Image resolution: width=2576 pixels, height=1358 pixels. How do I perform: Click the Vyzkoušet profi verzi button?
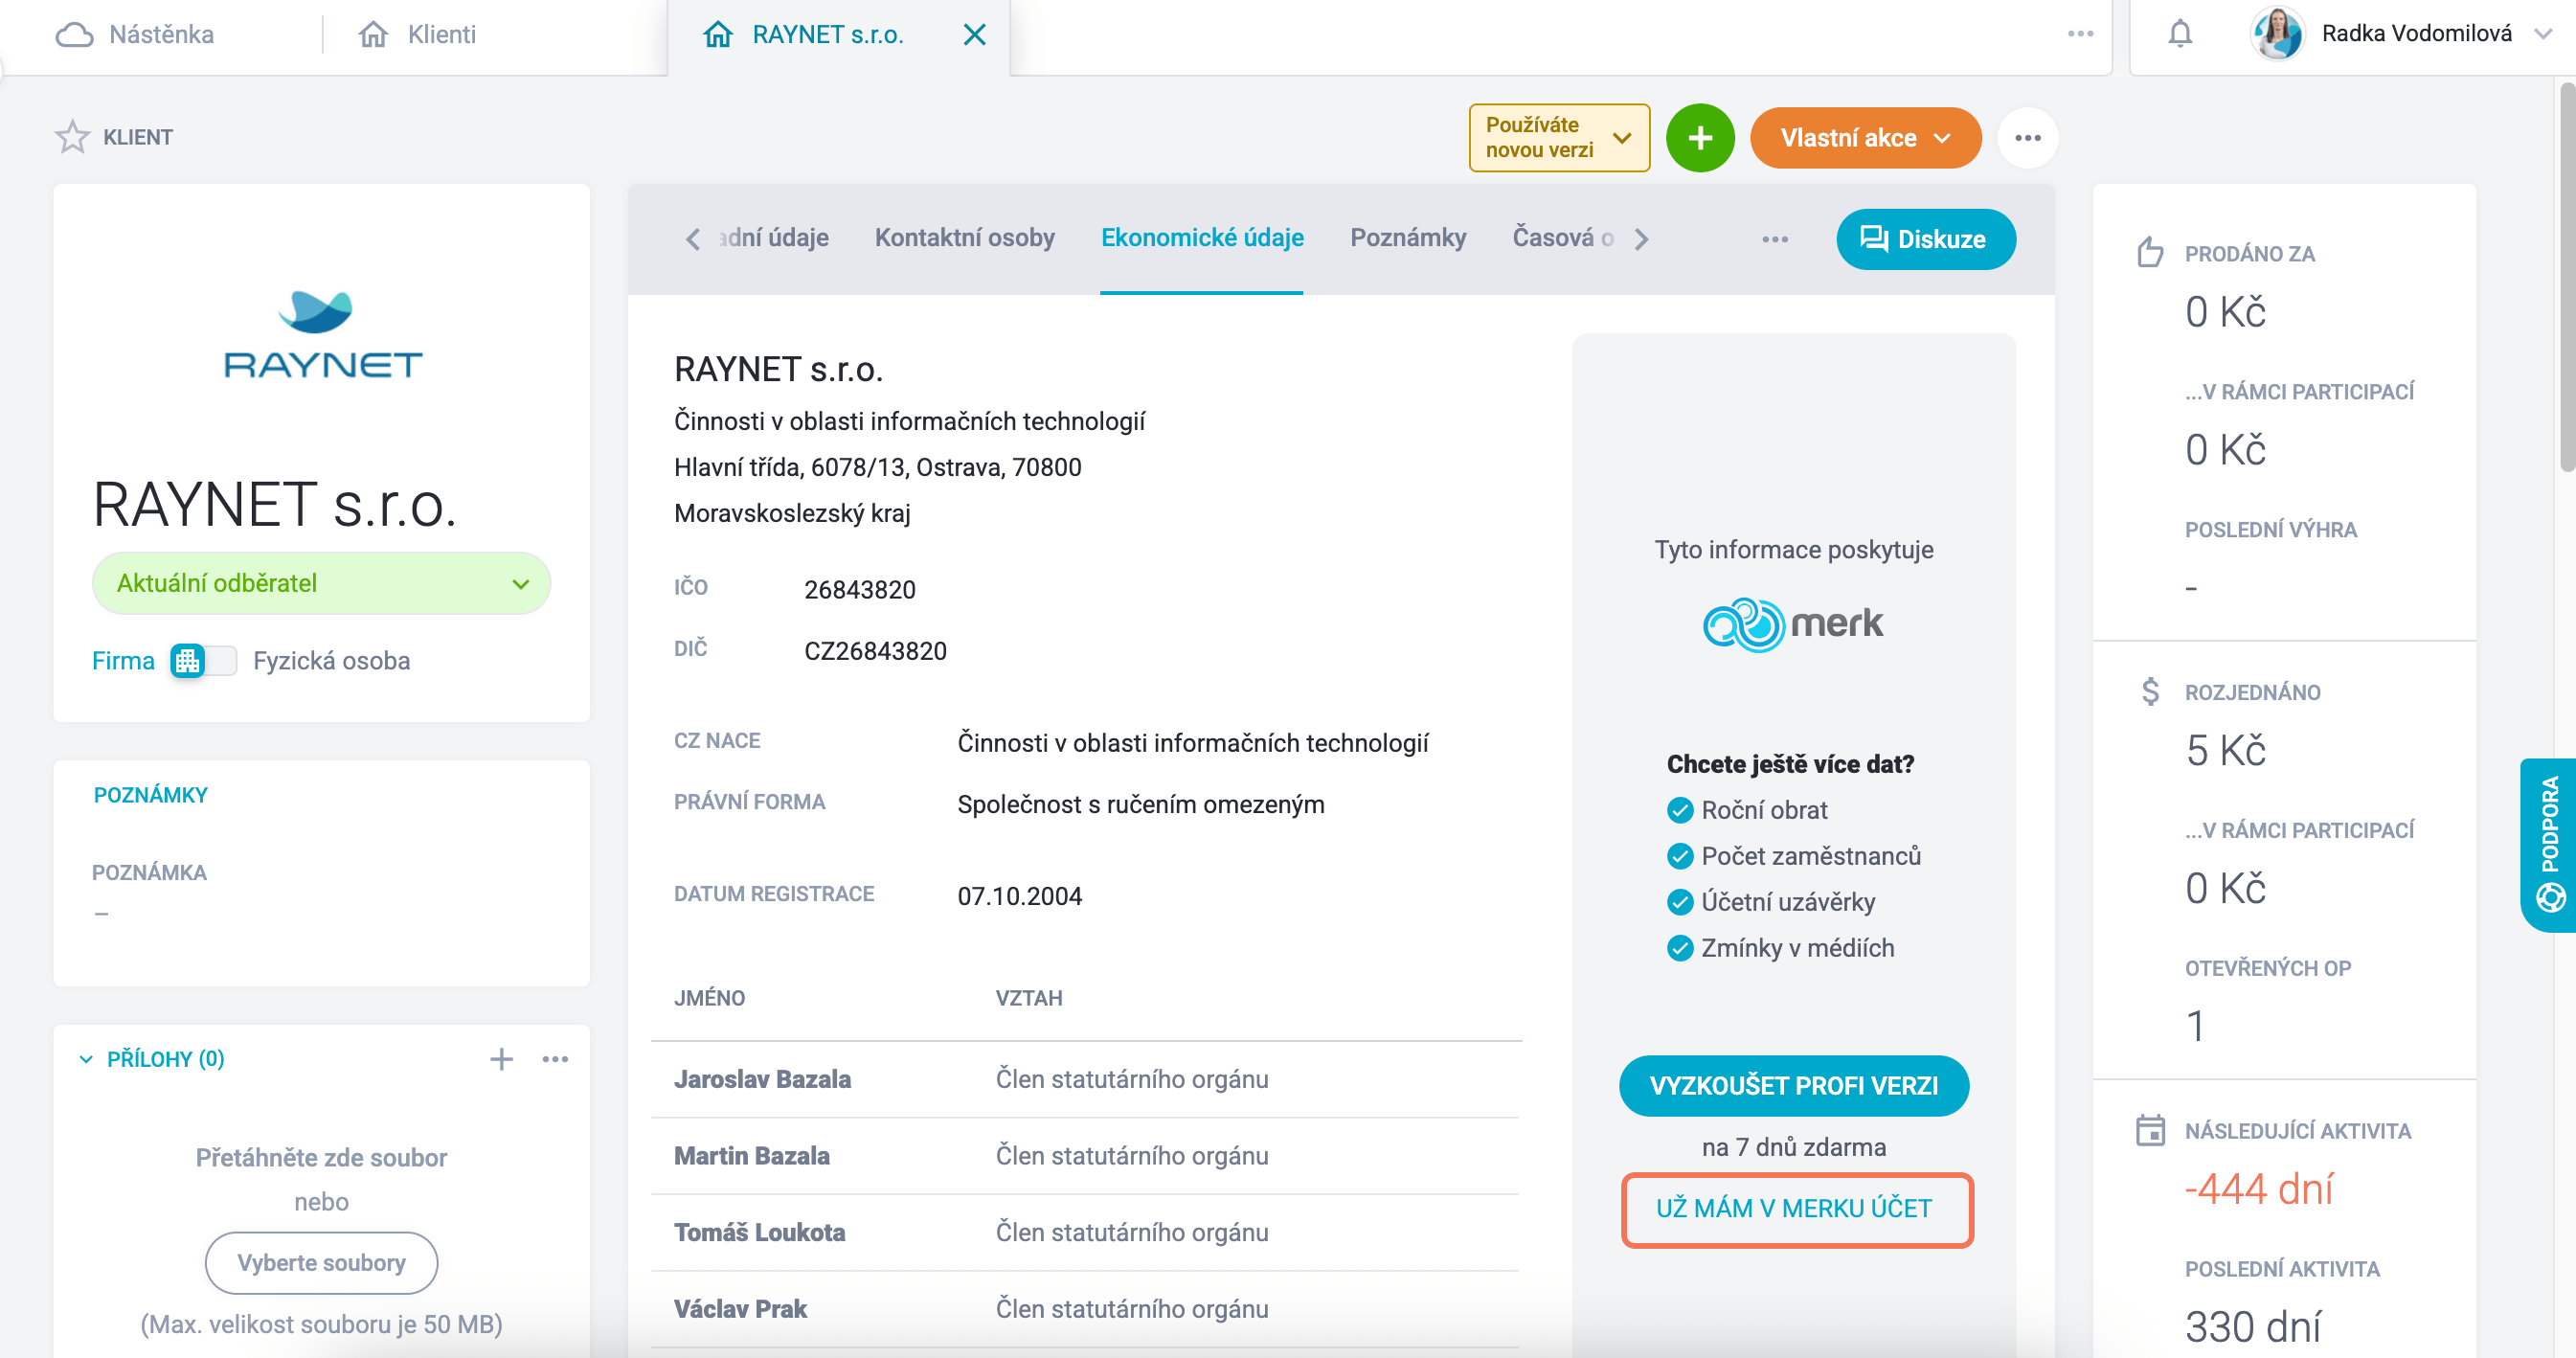(1794, 1086)
